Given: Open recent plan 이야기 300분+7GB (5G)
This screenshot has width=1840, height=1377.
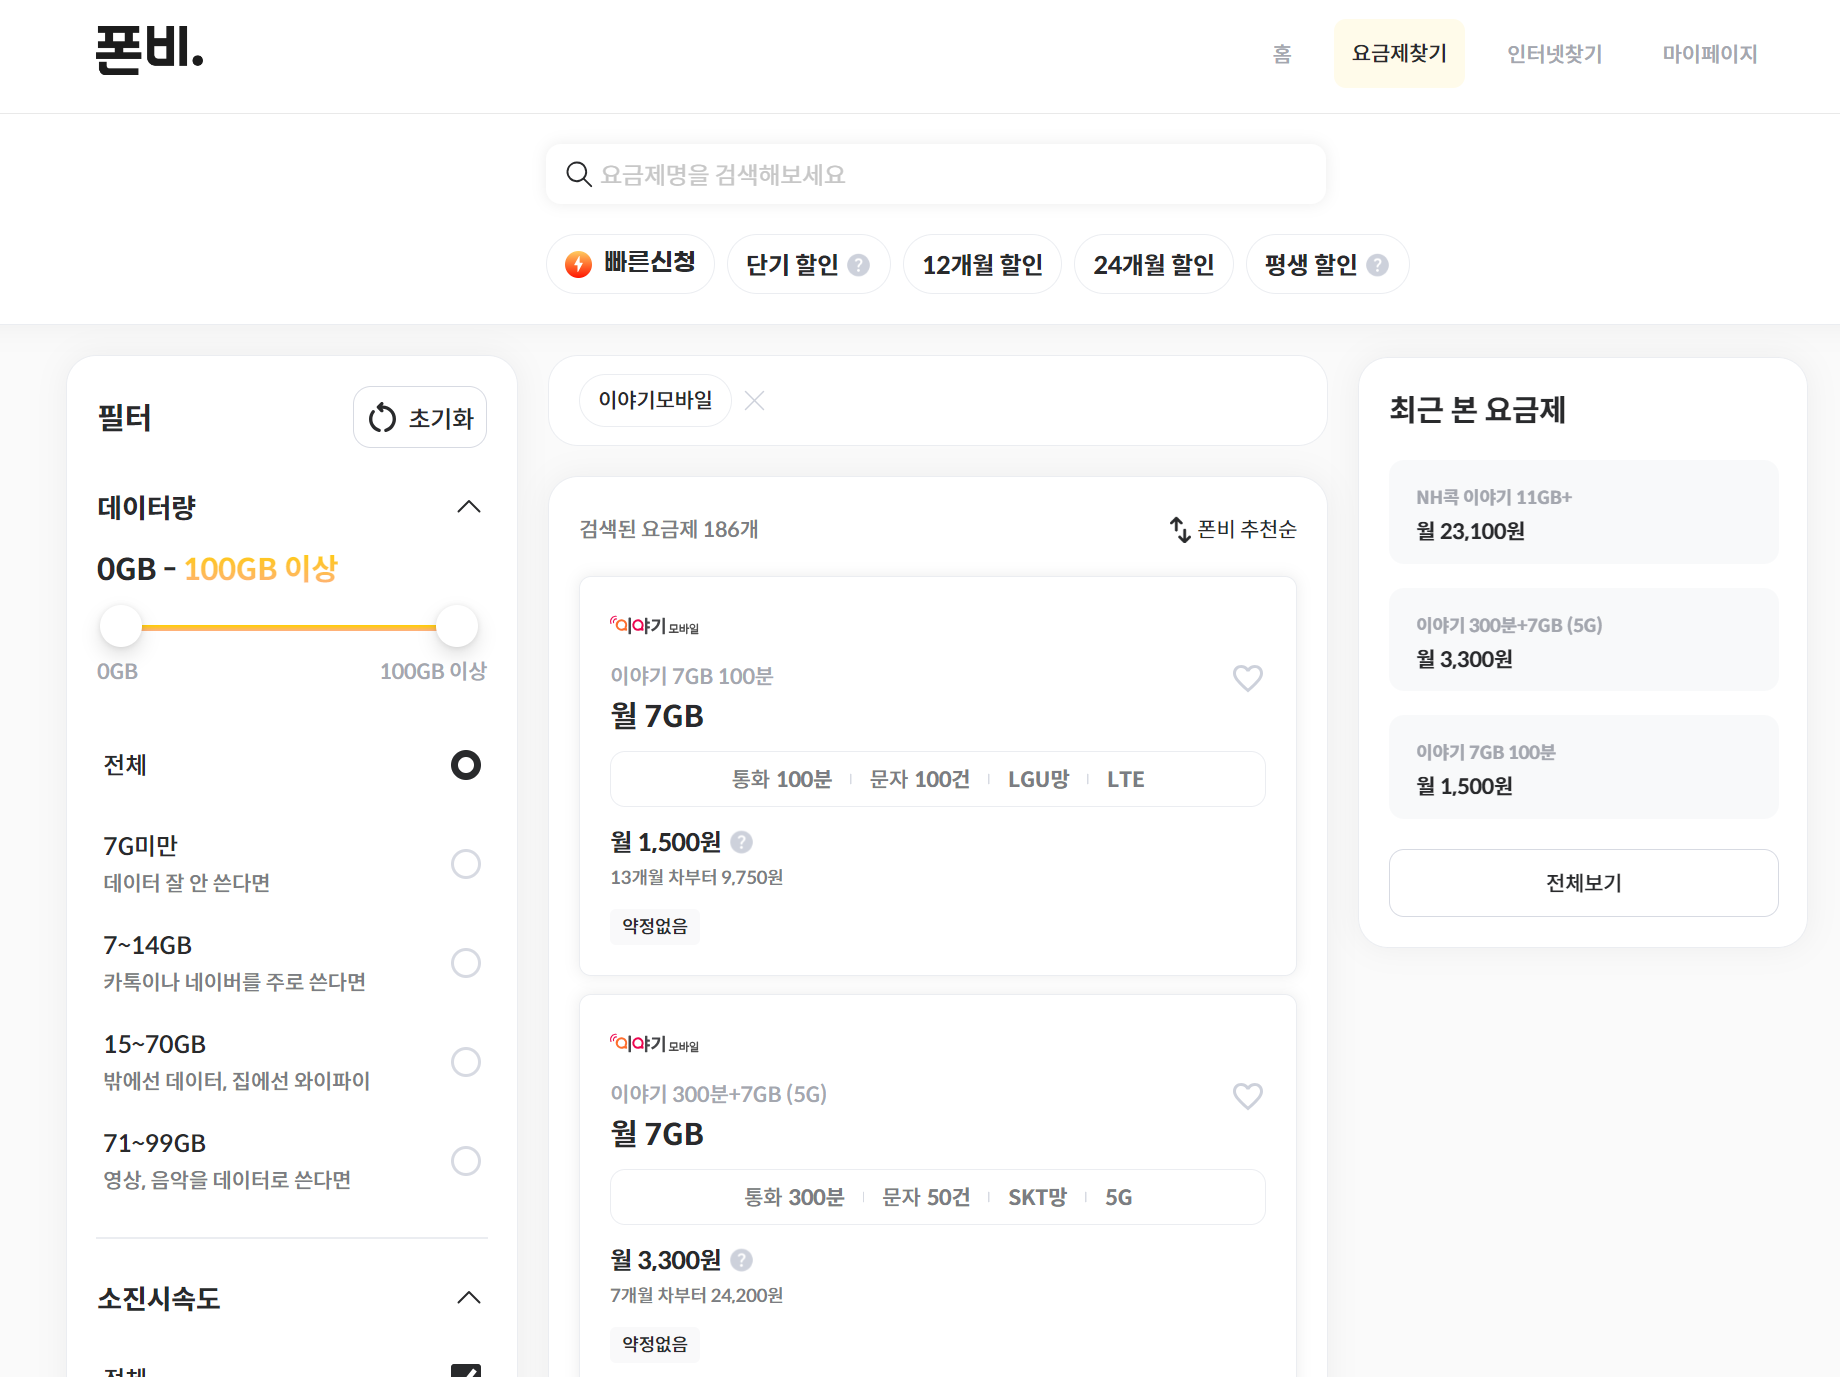Looking at the screenshot, I should tap(1583, 639).
